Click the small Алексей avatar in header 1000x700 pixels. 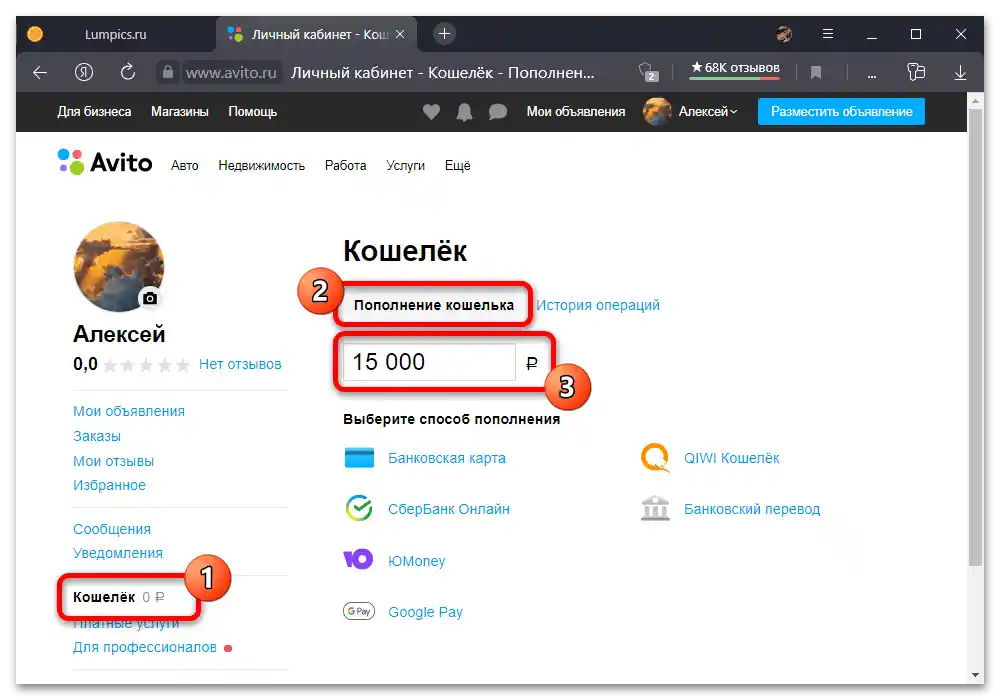pos(658,112)
